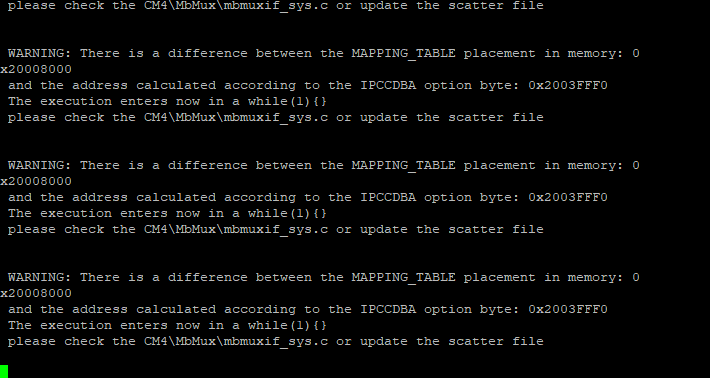Click 'scatter file' text in the topmost line

[495, 5]
